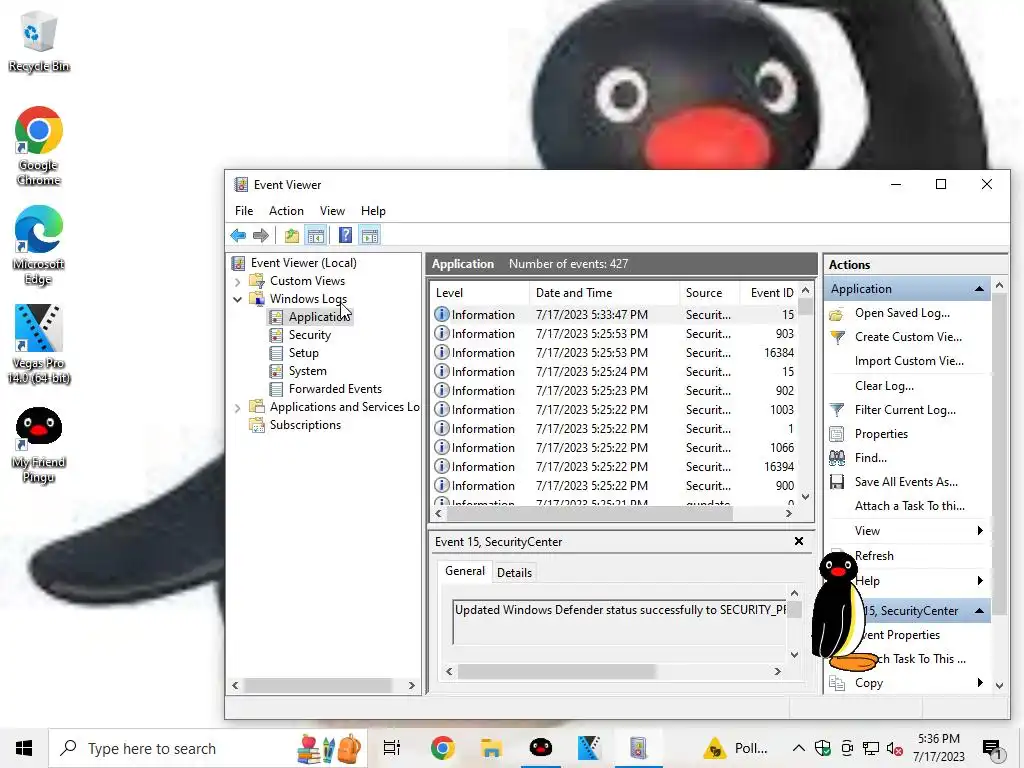Click console tree horizontal scrollbar
Viewport: 1024px width, 768px height.
coord(317,686)
